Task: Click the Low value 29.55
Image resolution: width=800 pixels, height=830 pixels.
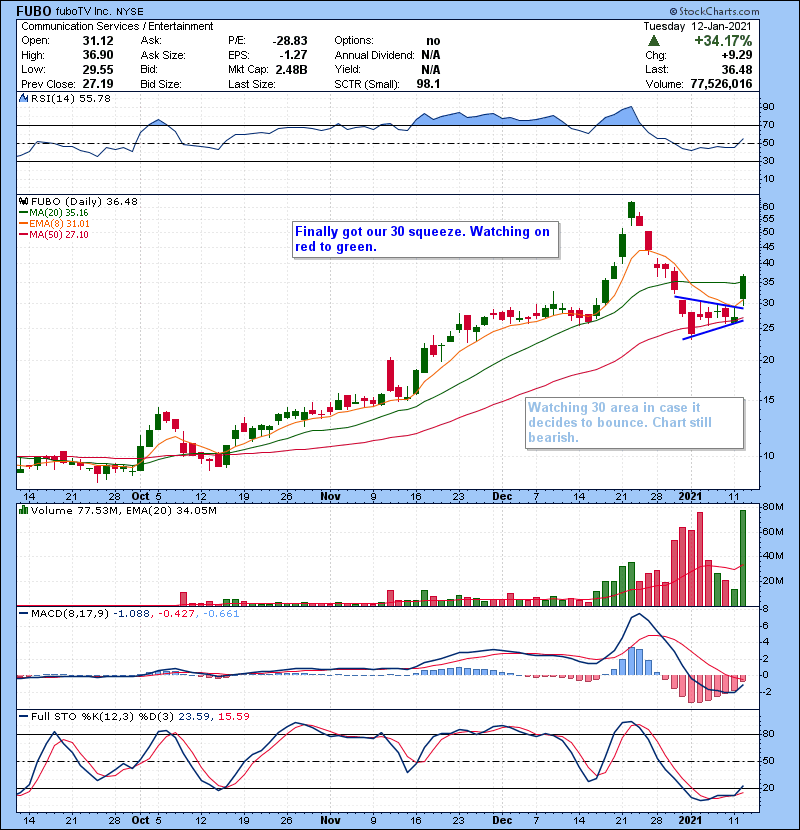Action: pyautogui.click(x=98, y=69)
